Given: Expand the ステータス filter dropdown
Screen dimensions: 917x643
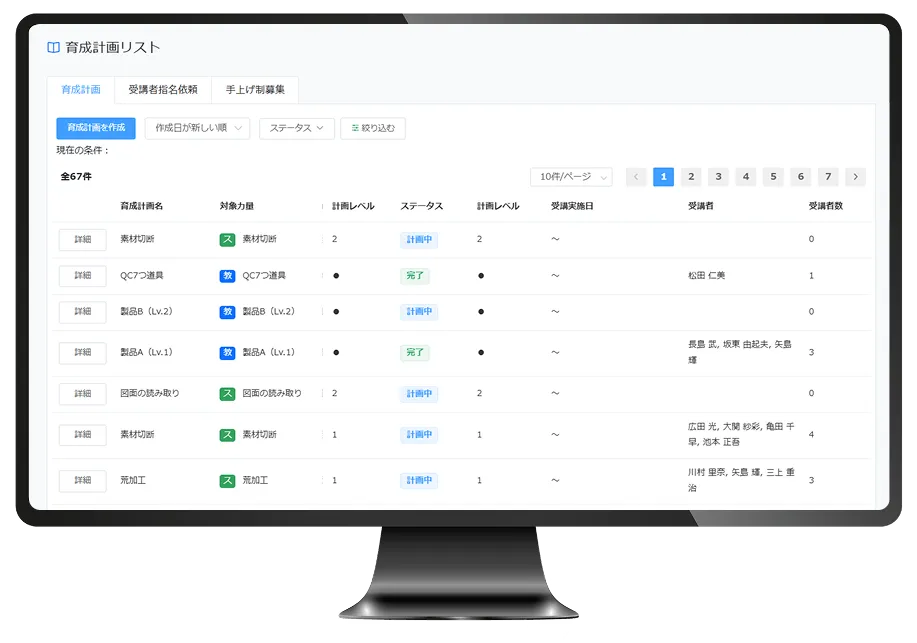Looking at the screenshot, I should [295, 128].
